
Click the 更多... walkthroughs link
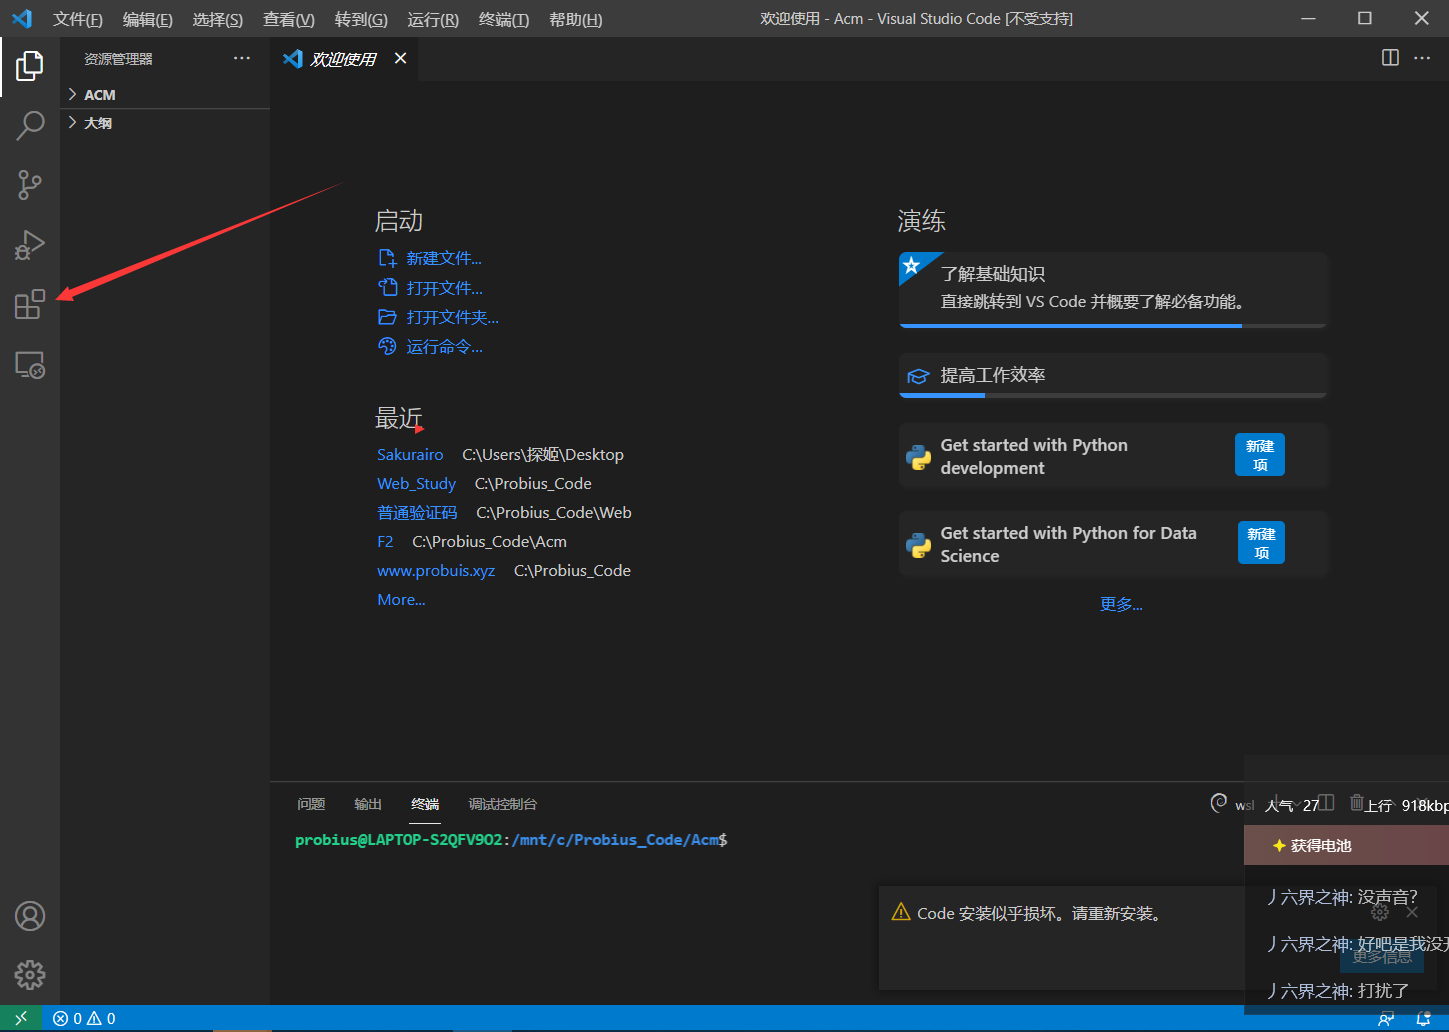[x=1121, y=604]
